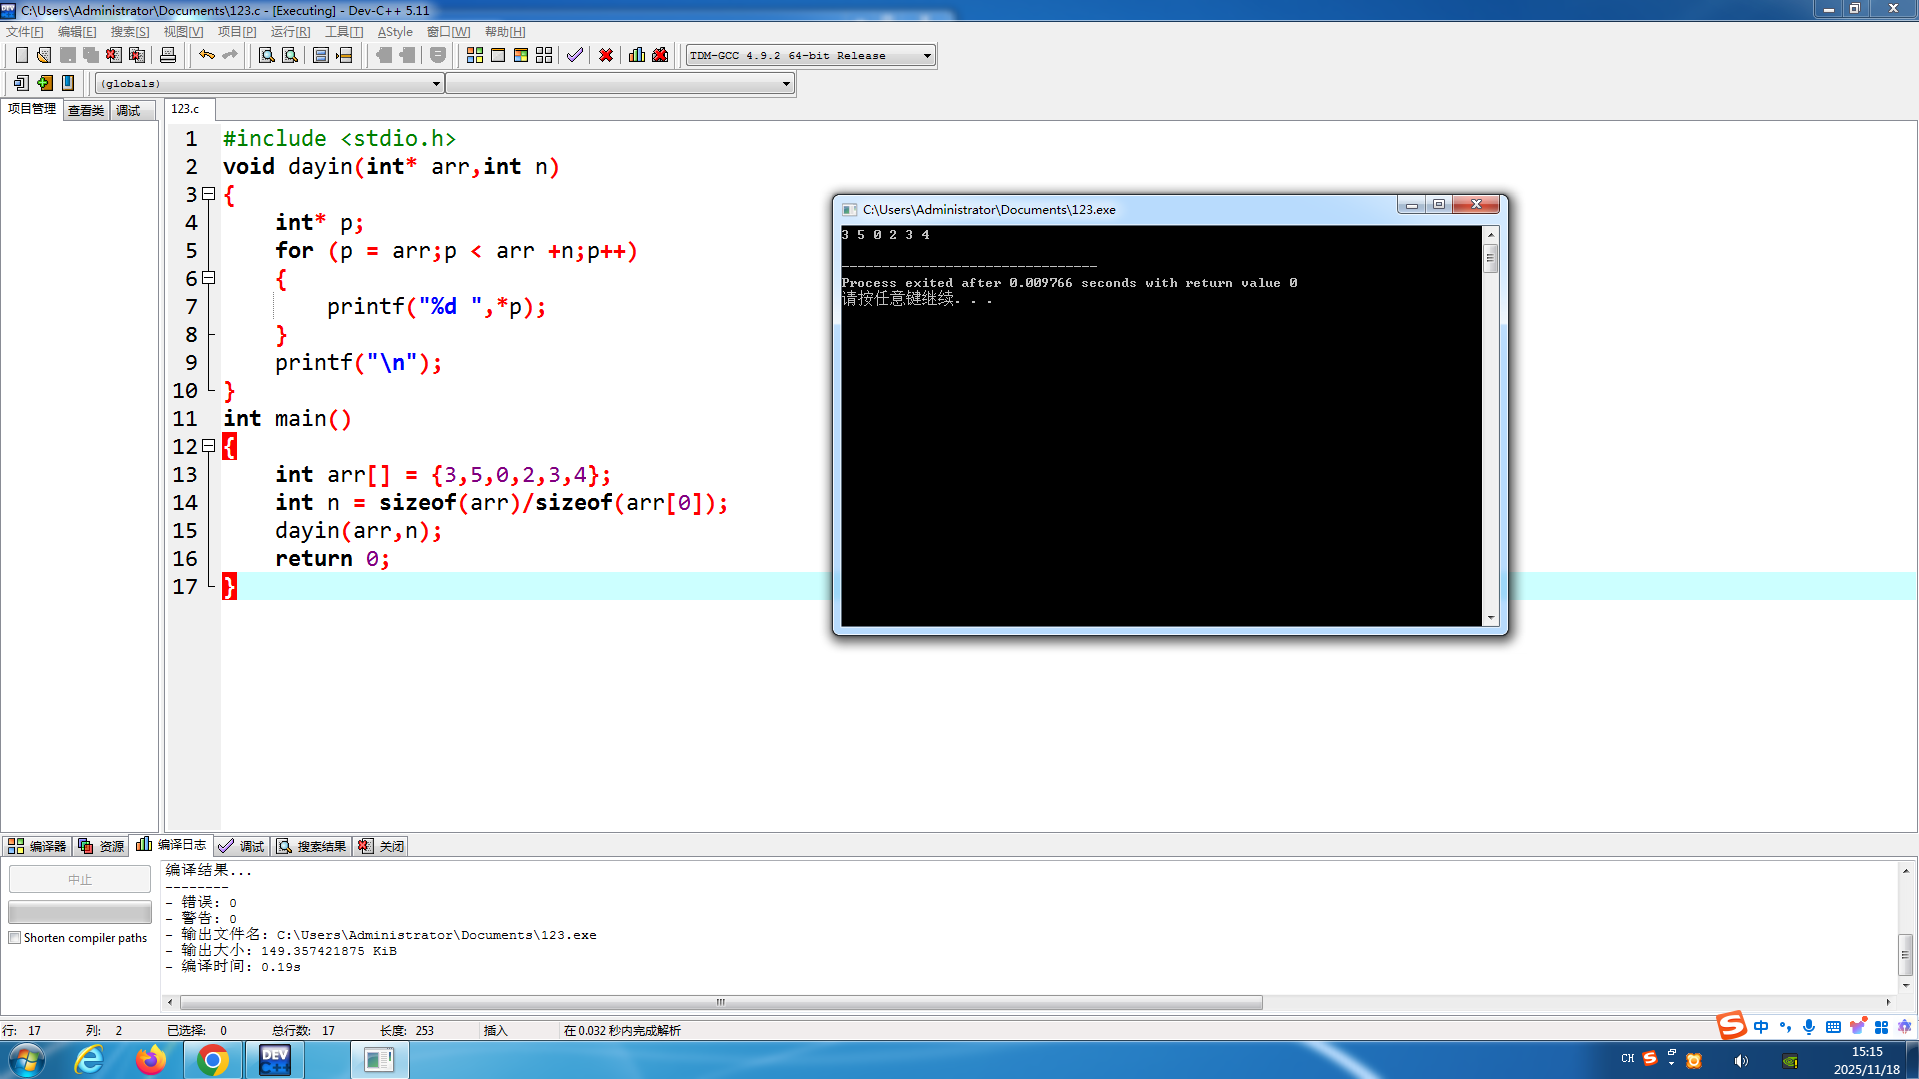The image size is (1919, 1079).
Task: Click the Open file icon
Action: [44, 55]
